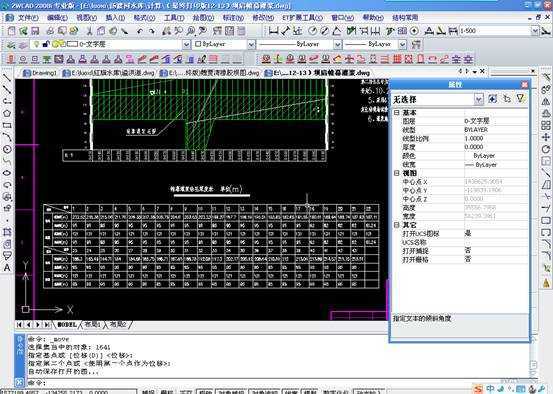
Task: Select the Ellipse tool in the left toolbar
Action: click(x=7, y=173)
